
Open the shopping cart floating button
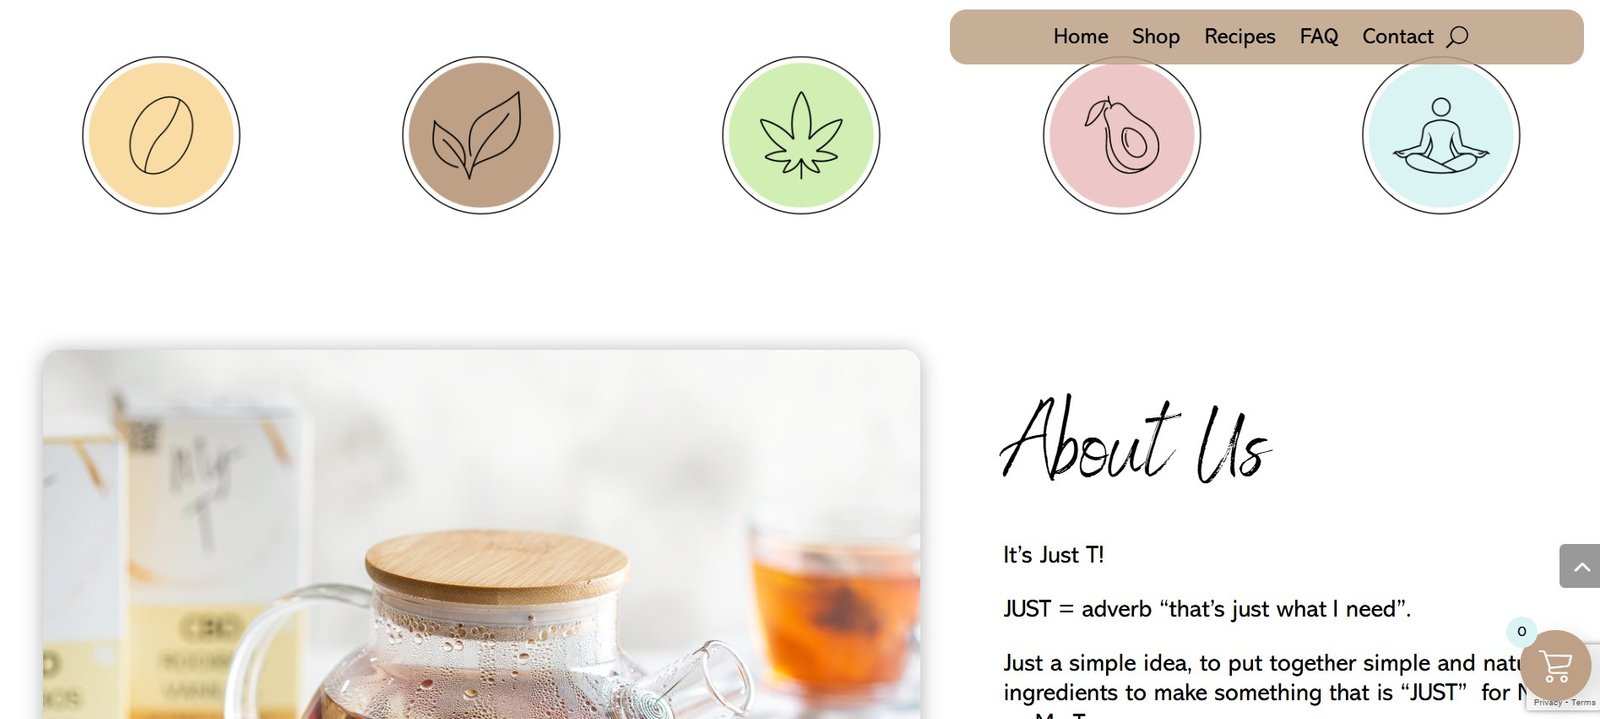point(1555,665)
